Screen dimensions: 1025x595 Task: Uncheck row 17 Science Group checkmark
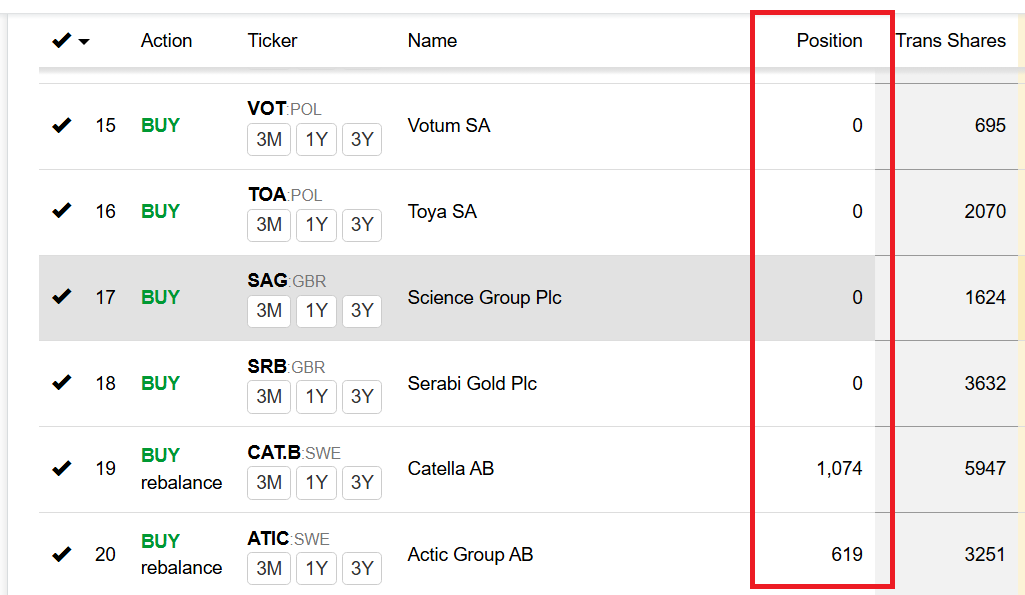pos(61,297)
